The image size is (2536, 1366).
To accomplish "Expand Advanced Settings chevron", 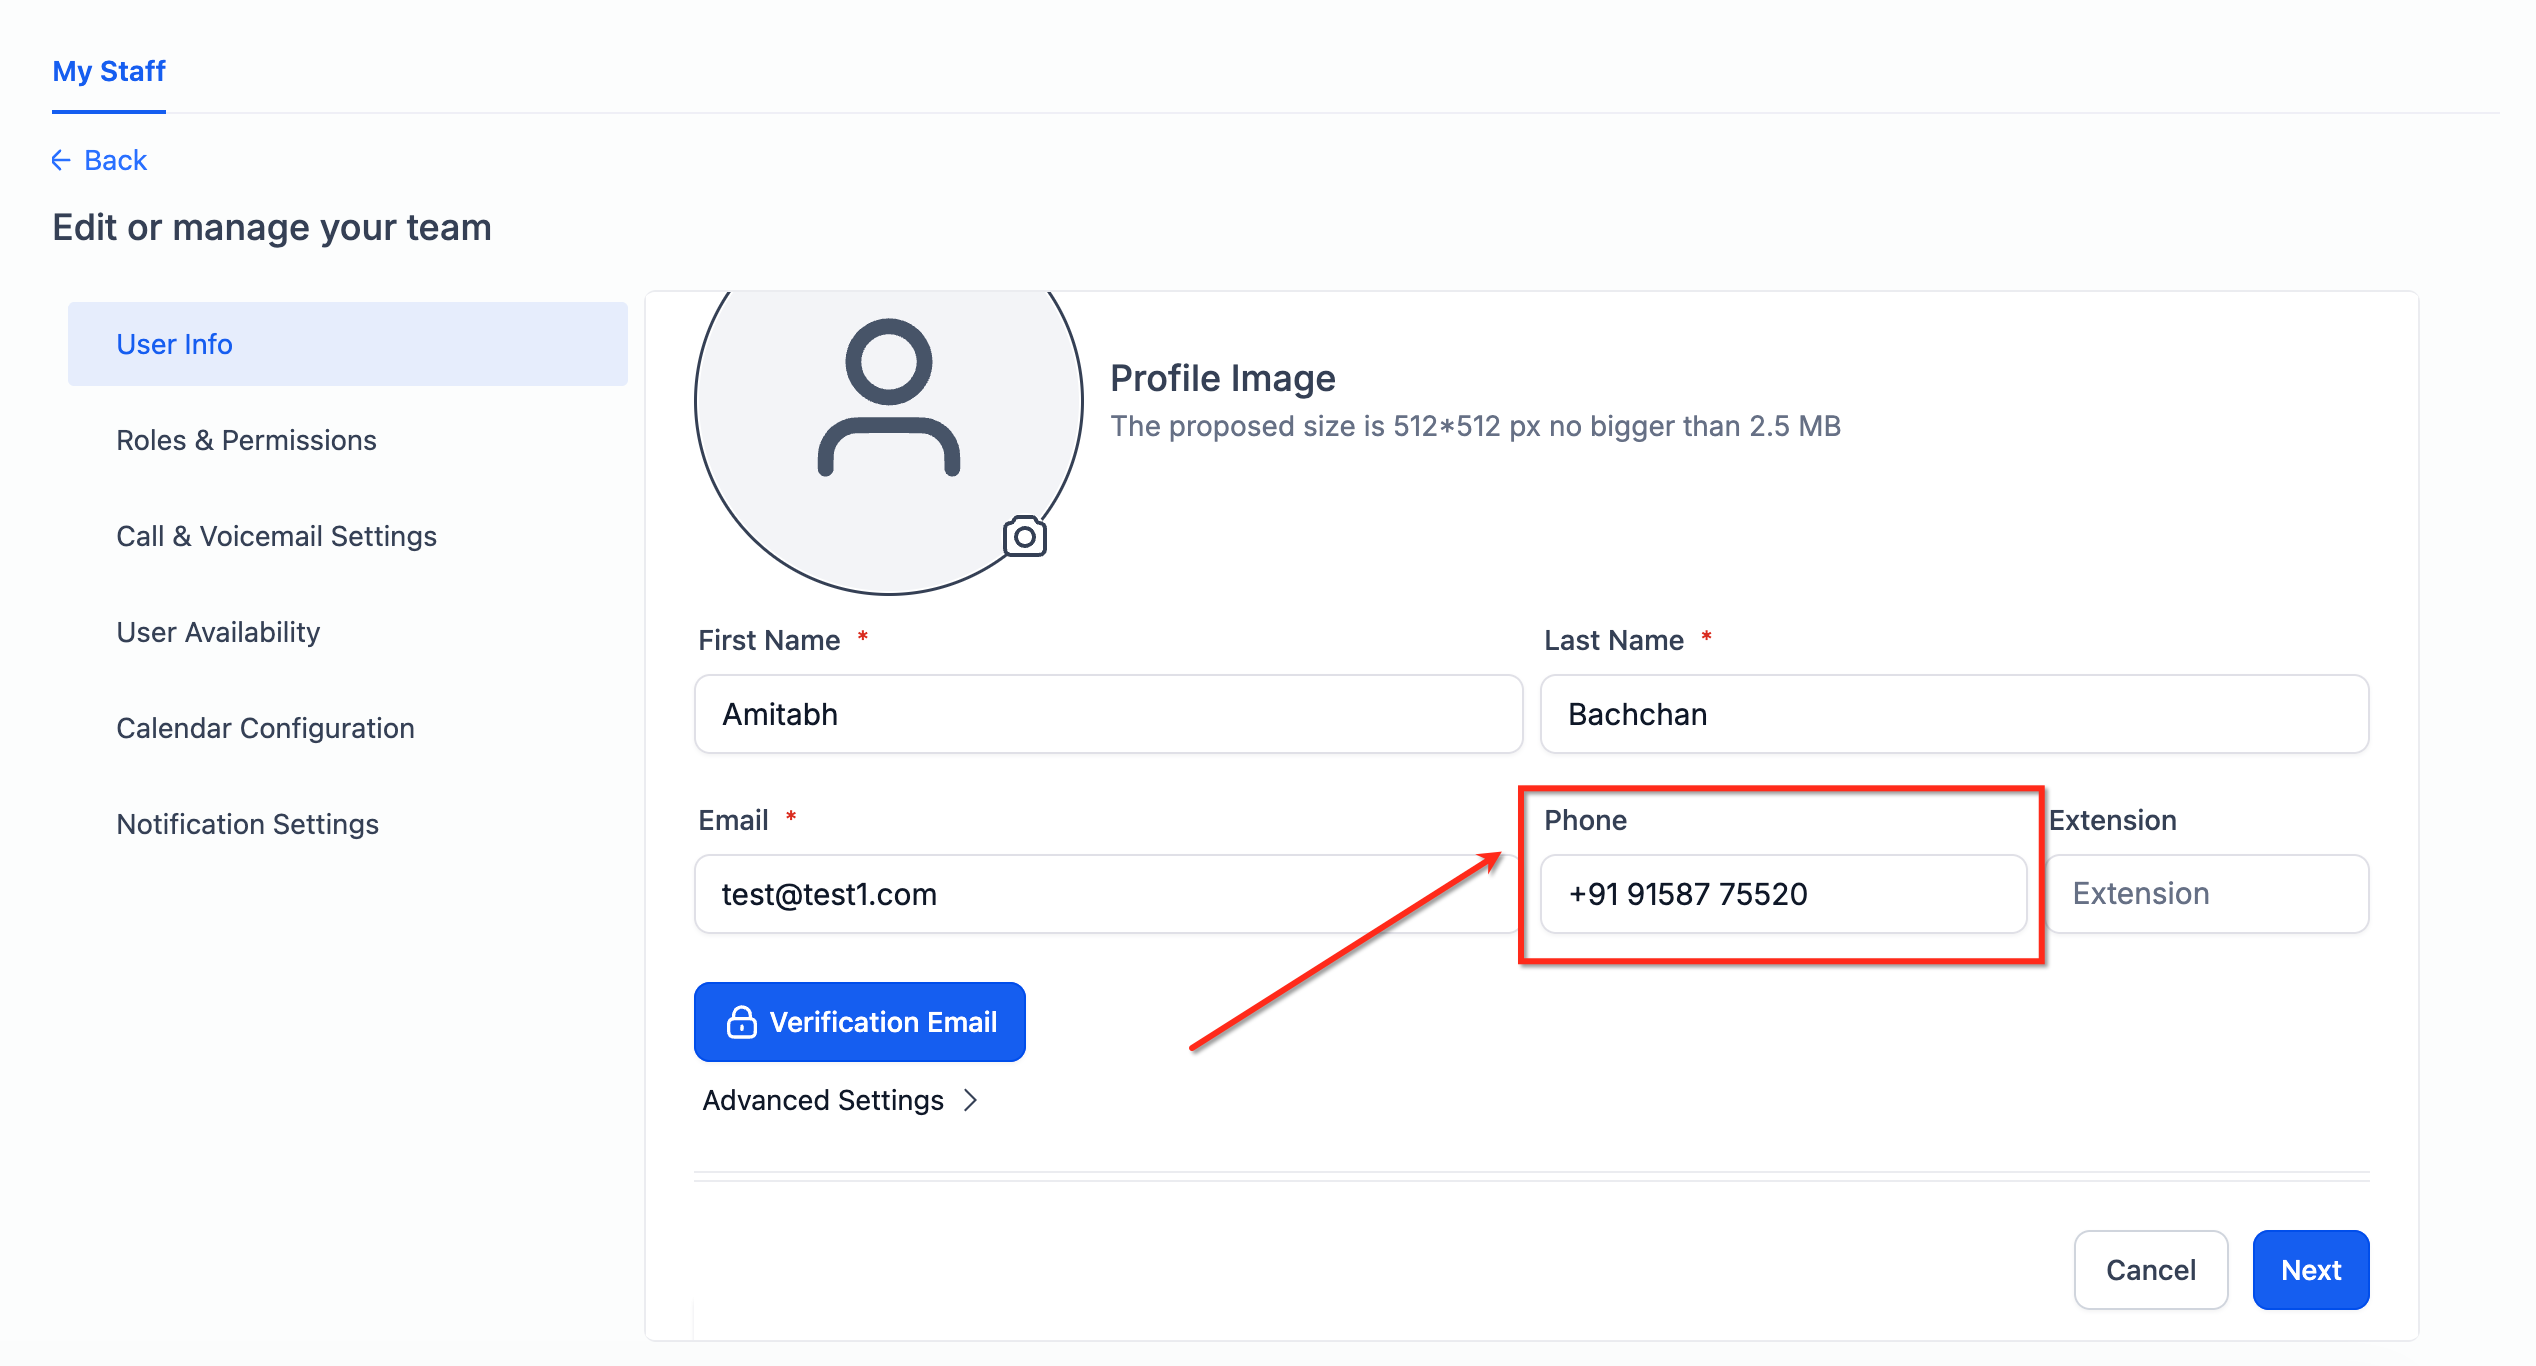I will pos(970,1100).
